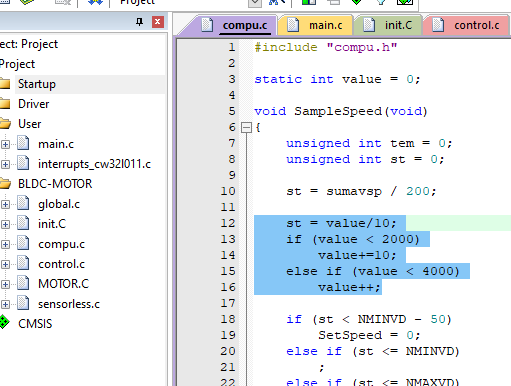Click line number 12 in the gutter
Image resolution: width=511 pixels, height=386 pixels.
228,223
